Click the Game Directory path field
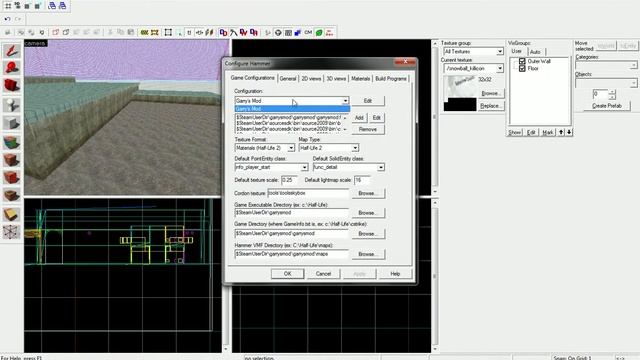This screenshot has height=360, width=640. coord(291,233)
